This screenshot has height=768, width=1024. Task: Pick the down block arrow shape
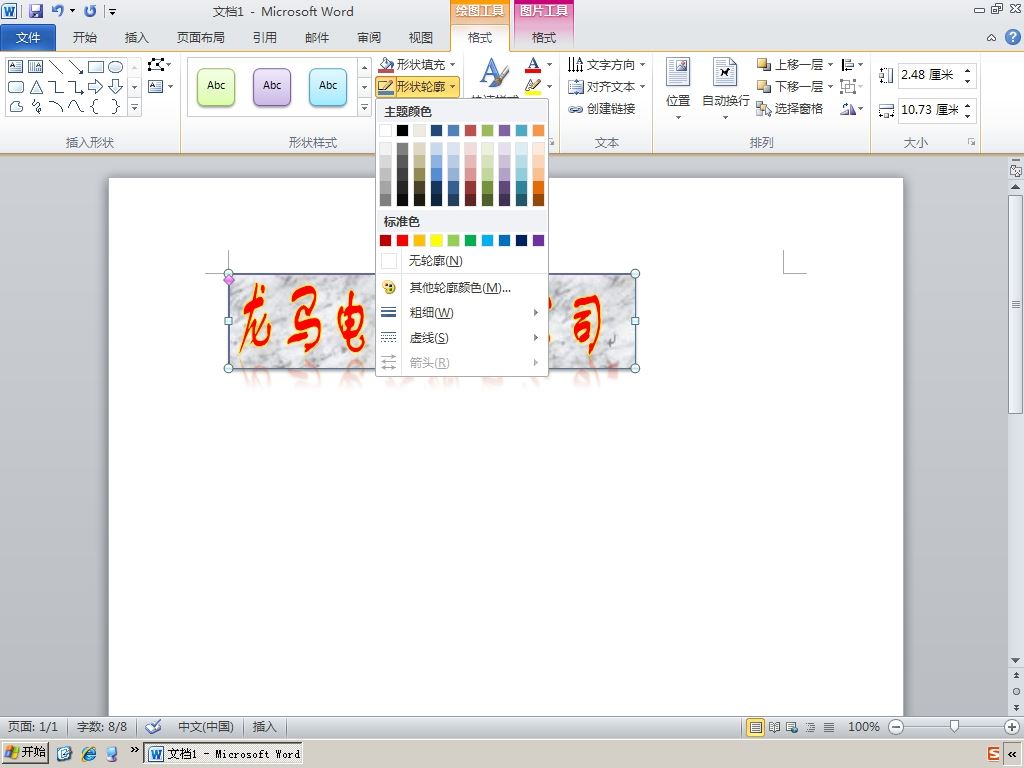[116, 87]
